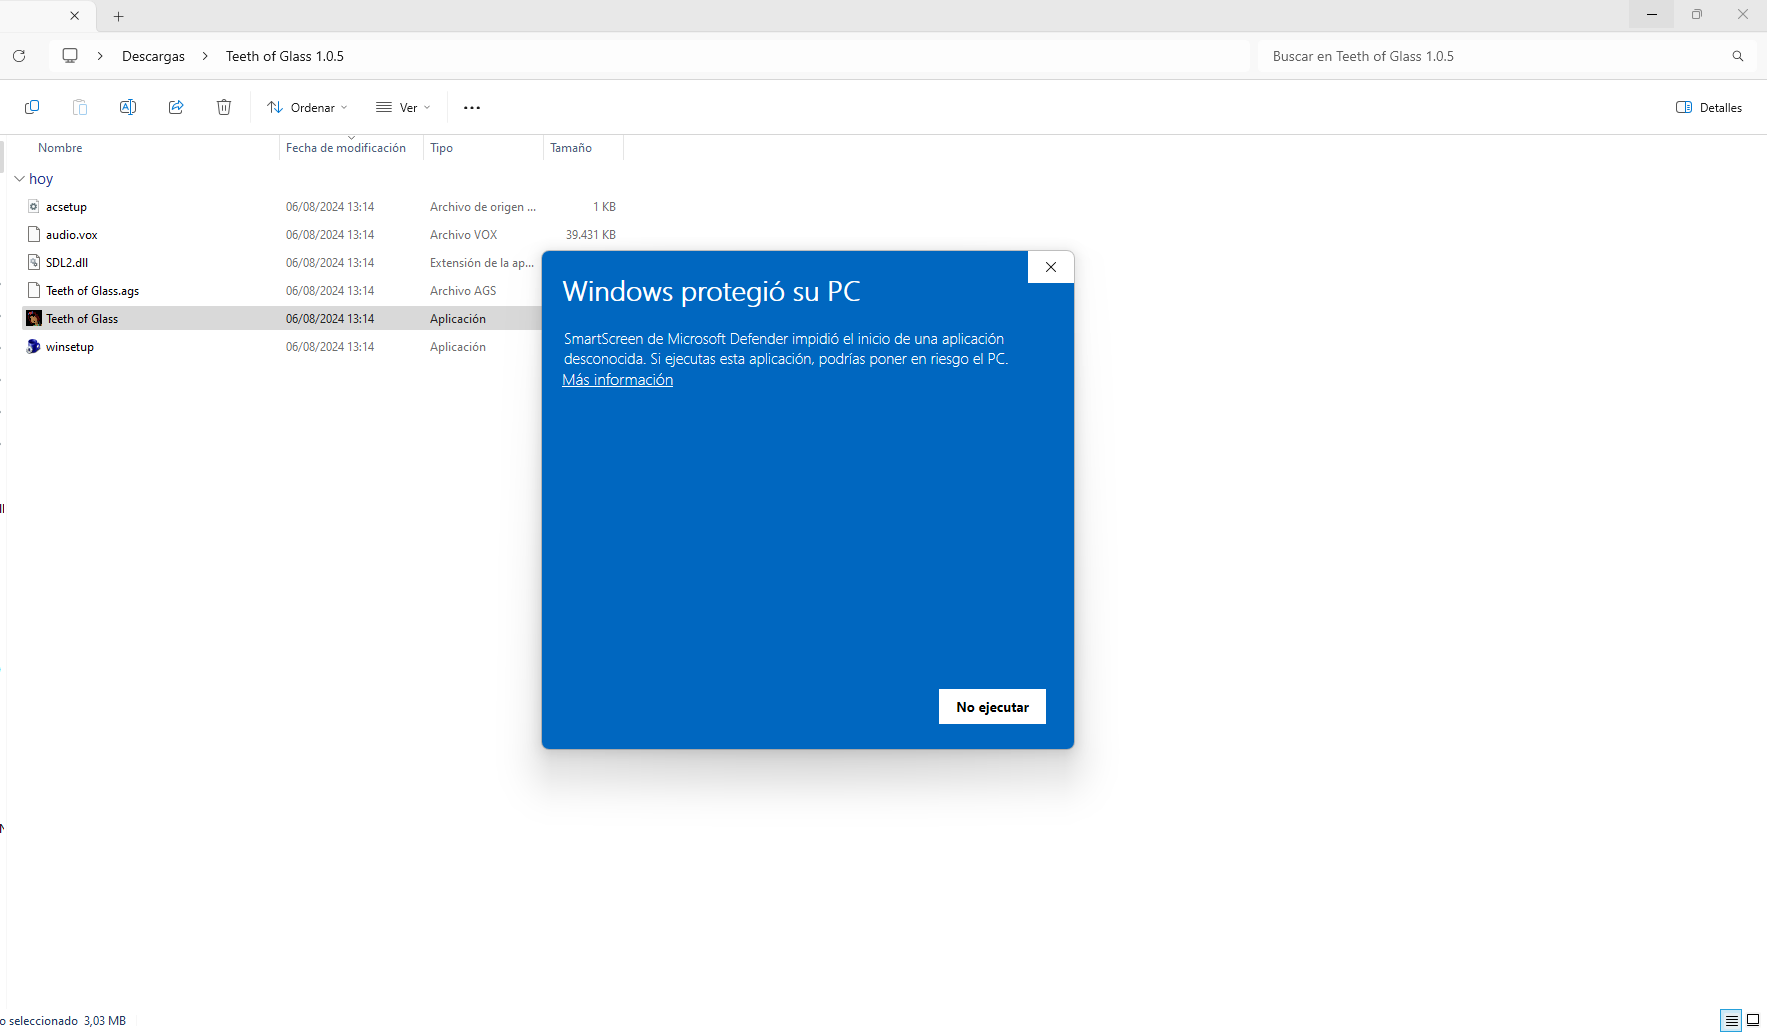Click the refresh icon in address bar

(x=19, y=56)
